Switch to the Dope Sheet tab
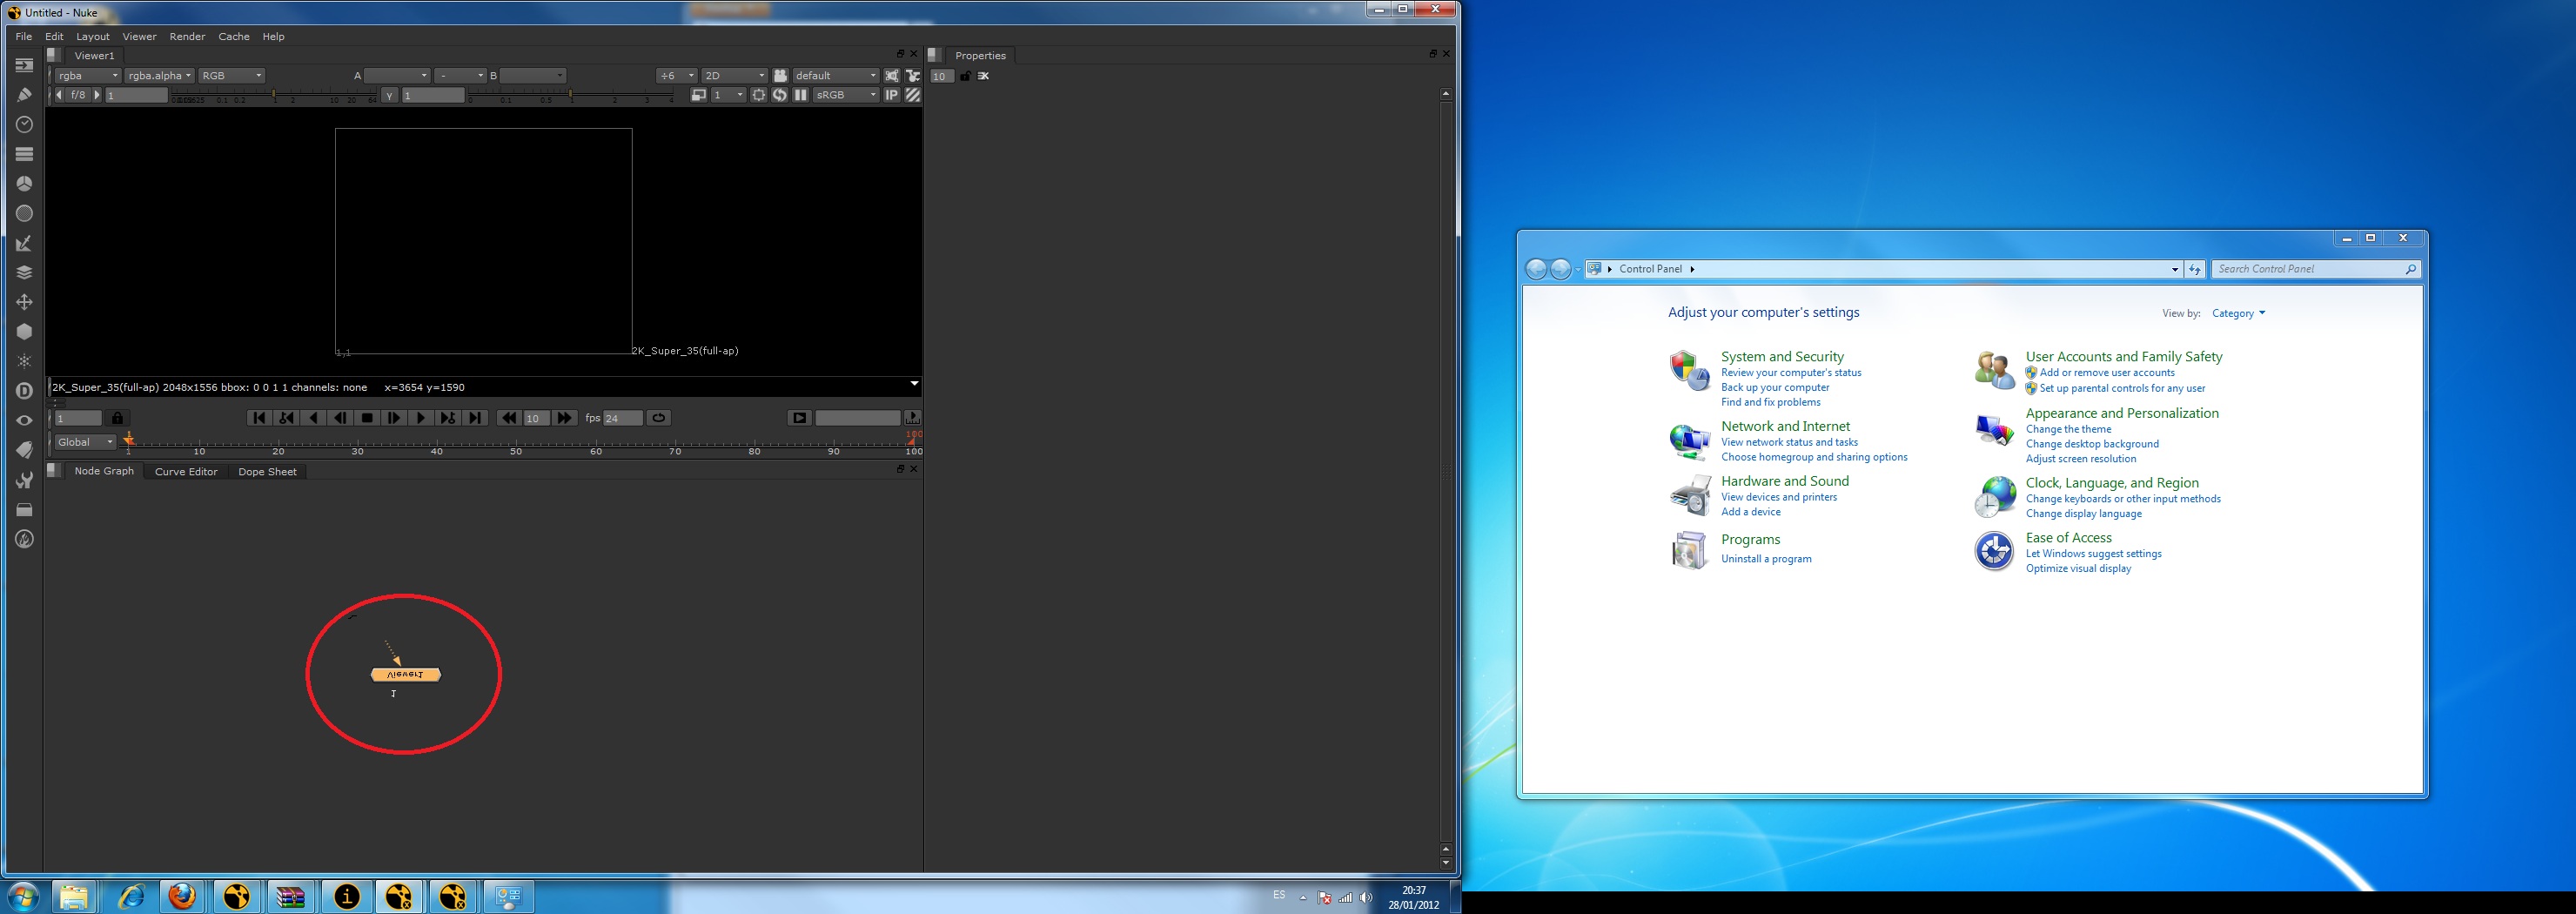Screen dimensions: 2576x914 pyautogui.click(x=267, y=472)
